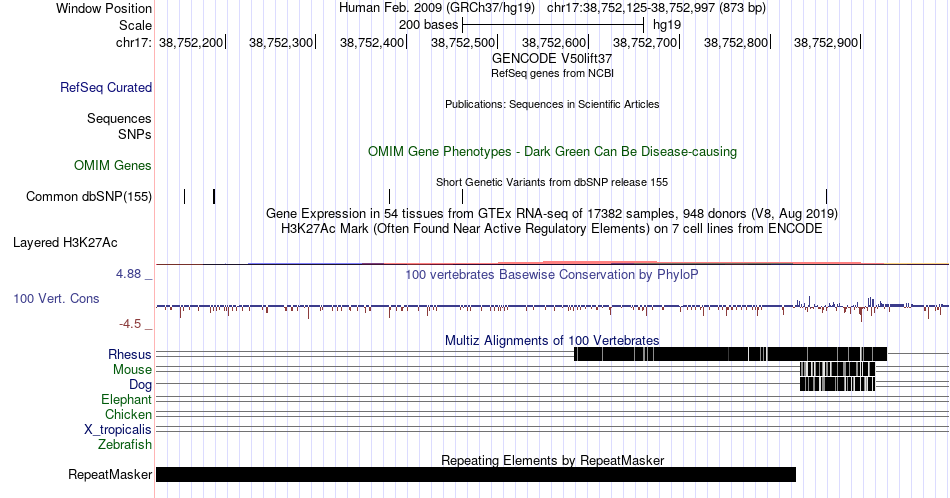
Task: Click the RepeatMasker track label
Action: pyautogui.click(x=110, y=474)
